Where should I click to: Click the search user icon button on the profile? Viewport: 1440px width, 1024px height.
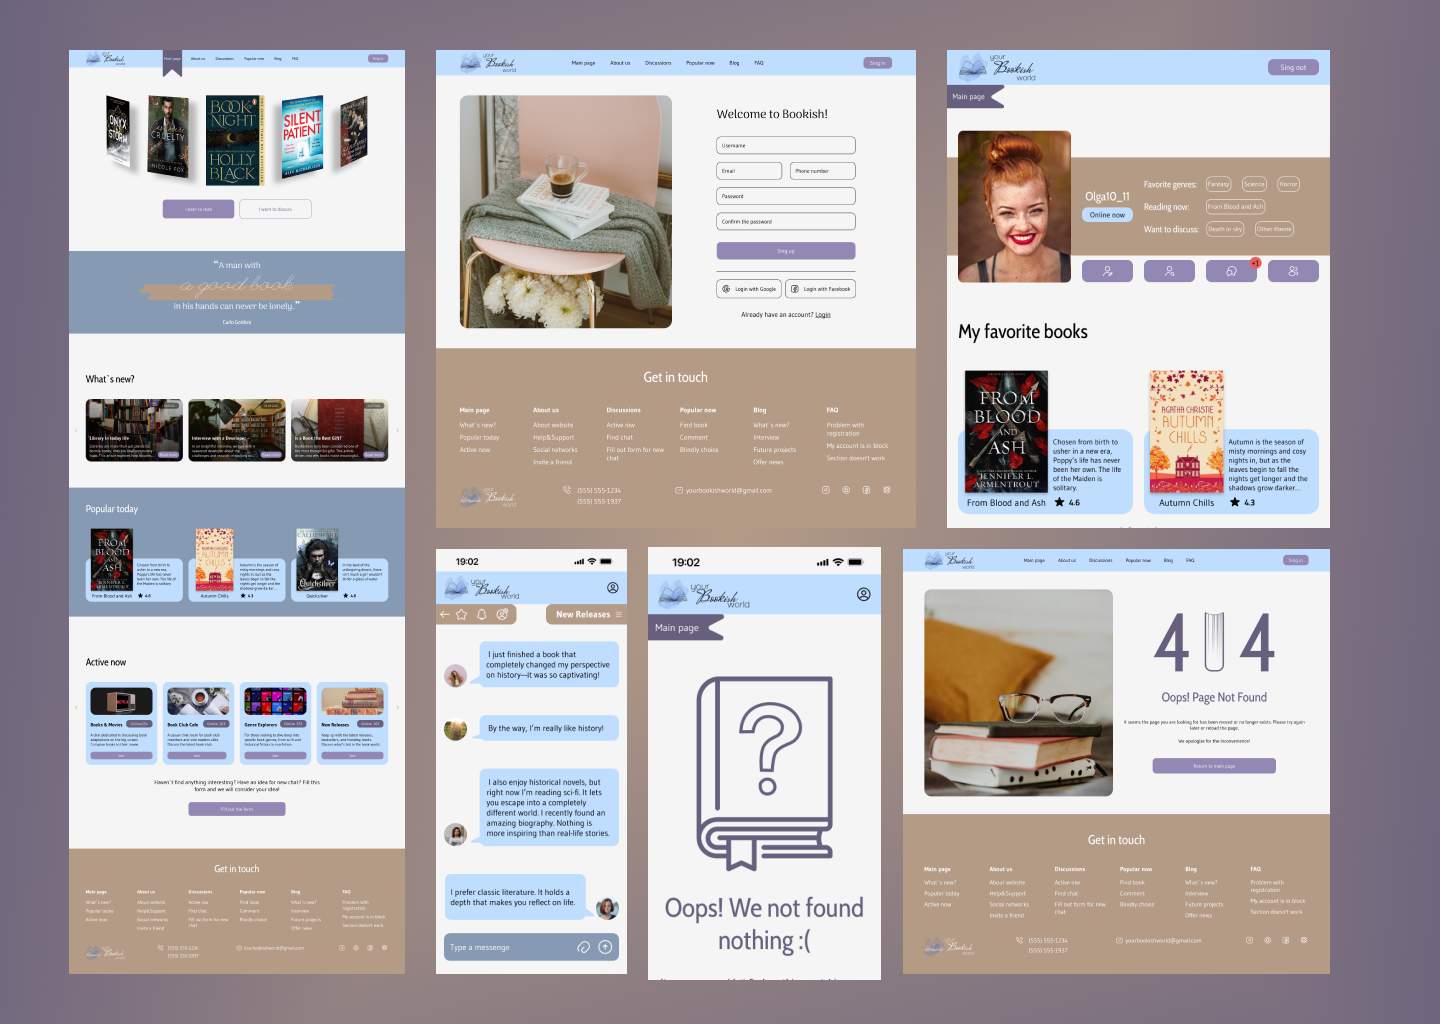point(1170,271)
